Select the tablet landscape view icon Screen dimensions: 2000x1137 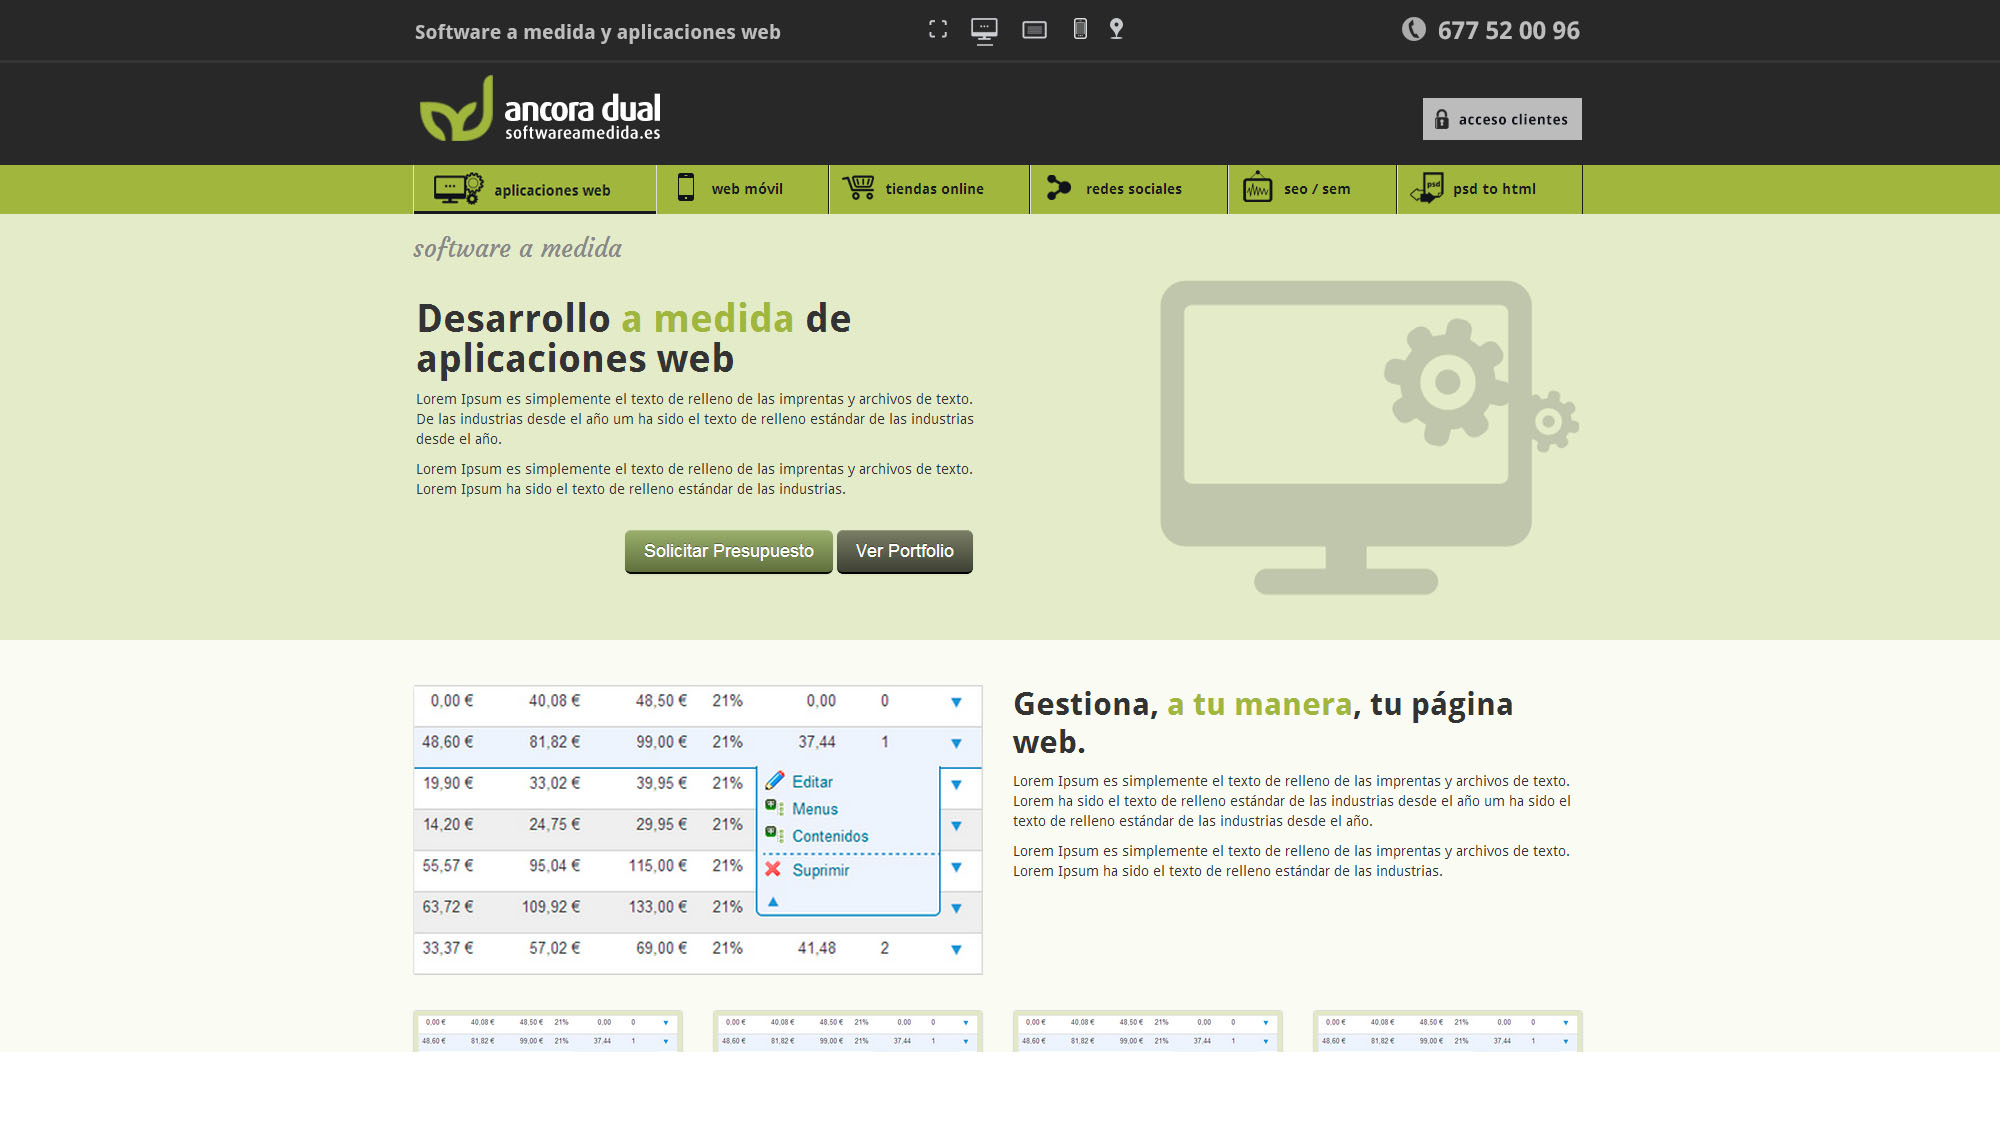1034,30
